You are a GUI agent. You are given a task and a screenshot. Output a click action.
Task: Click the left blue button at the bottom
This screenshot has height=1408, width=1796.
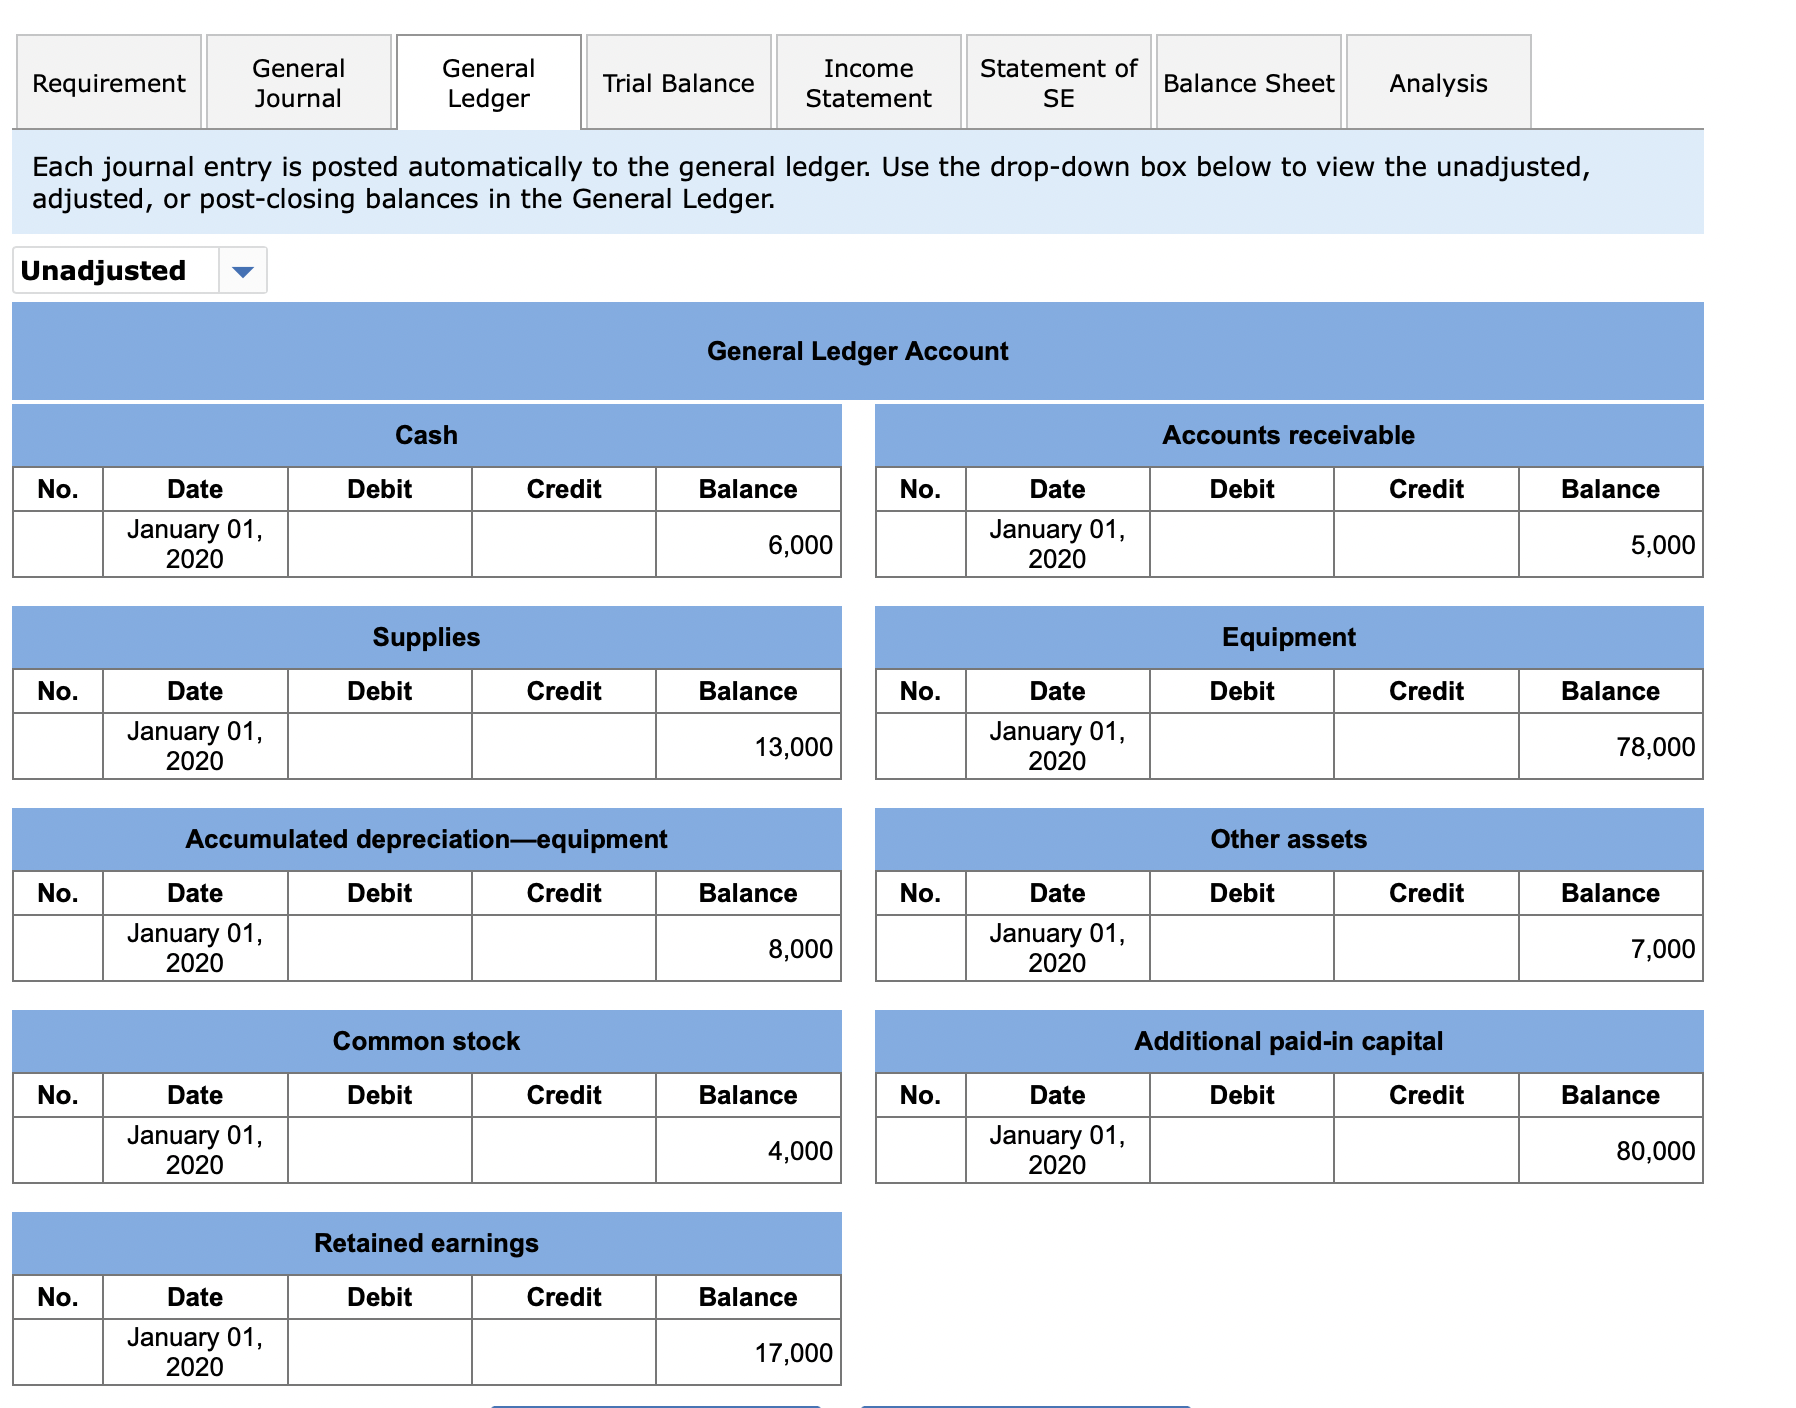655,1404
